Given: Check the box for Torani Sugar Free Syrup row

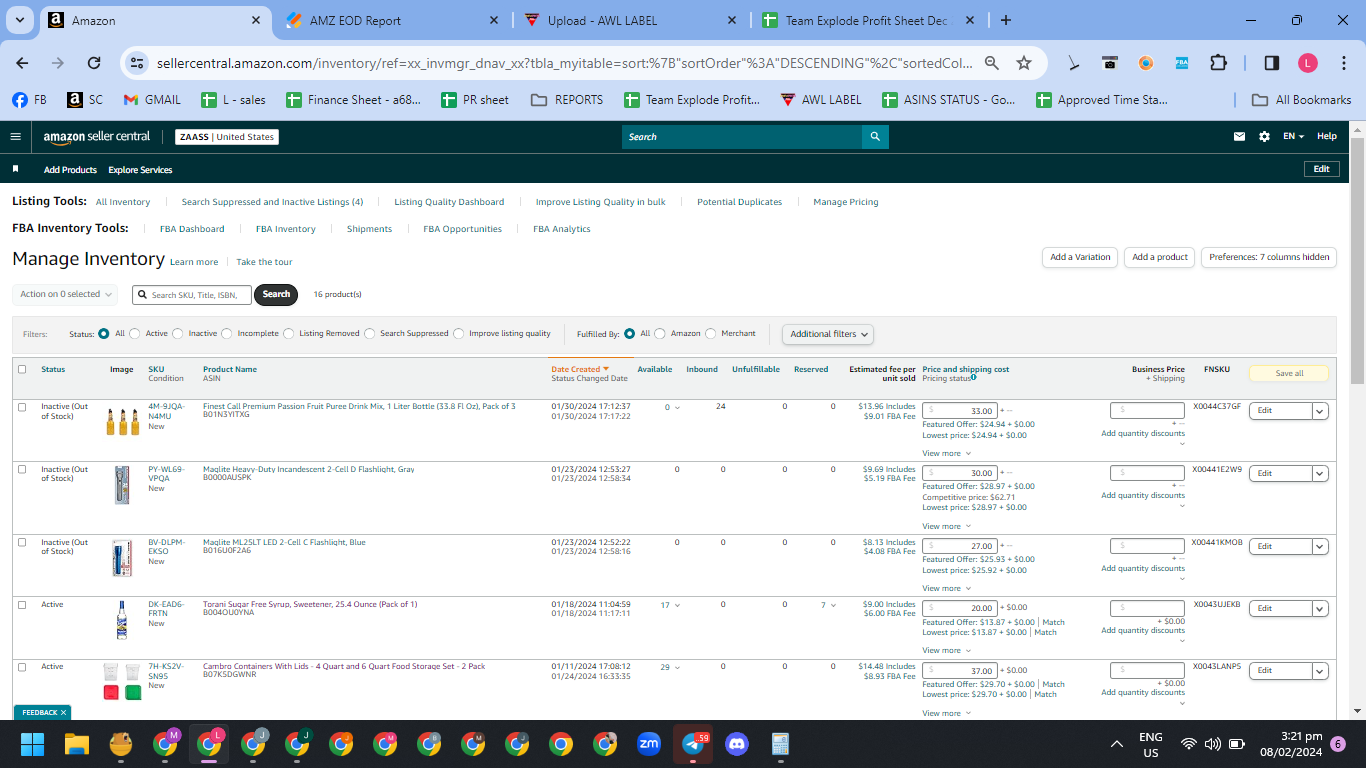Looking at the screenshot, I should point(22,604).
